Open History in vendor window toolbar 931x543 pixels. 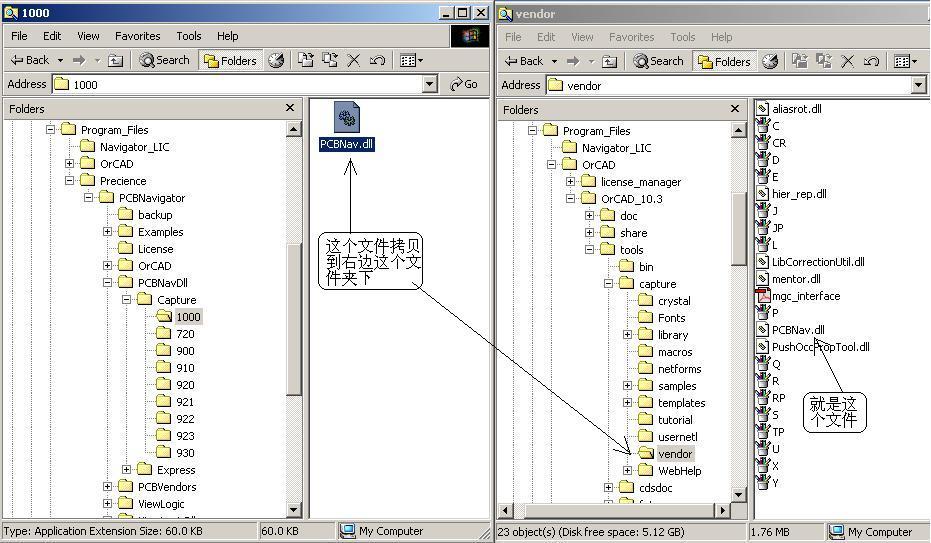pyautogui.click(x=770, y=61)
